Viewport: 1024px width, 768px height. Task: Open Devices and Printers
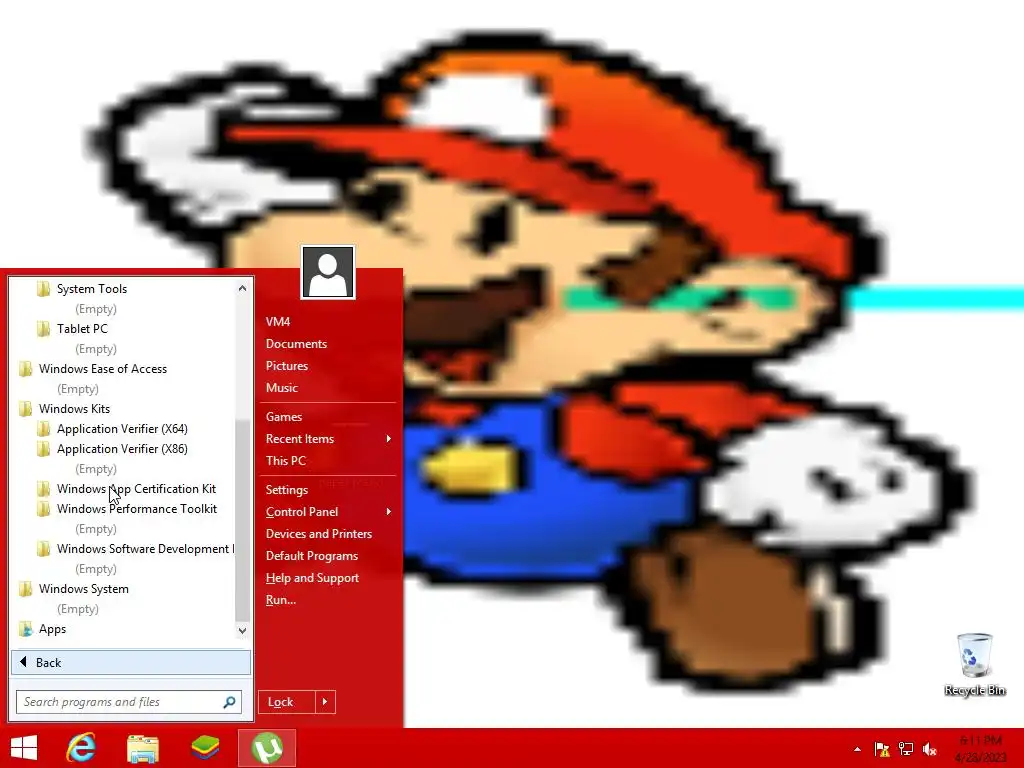[x=319, y=534]
